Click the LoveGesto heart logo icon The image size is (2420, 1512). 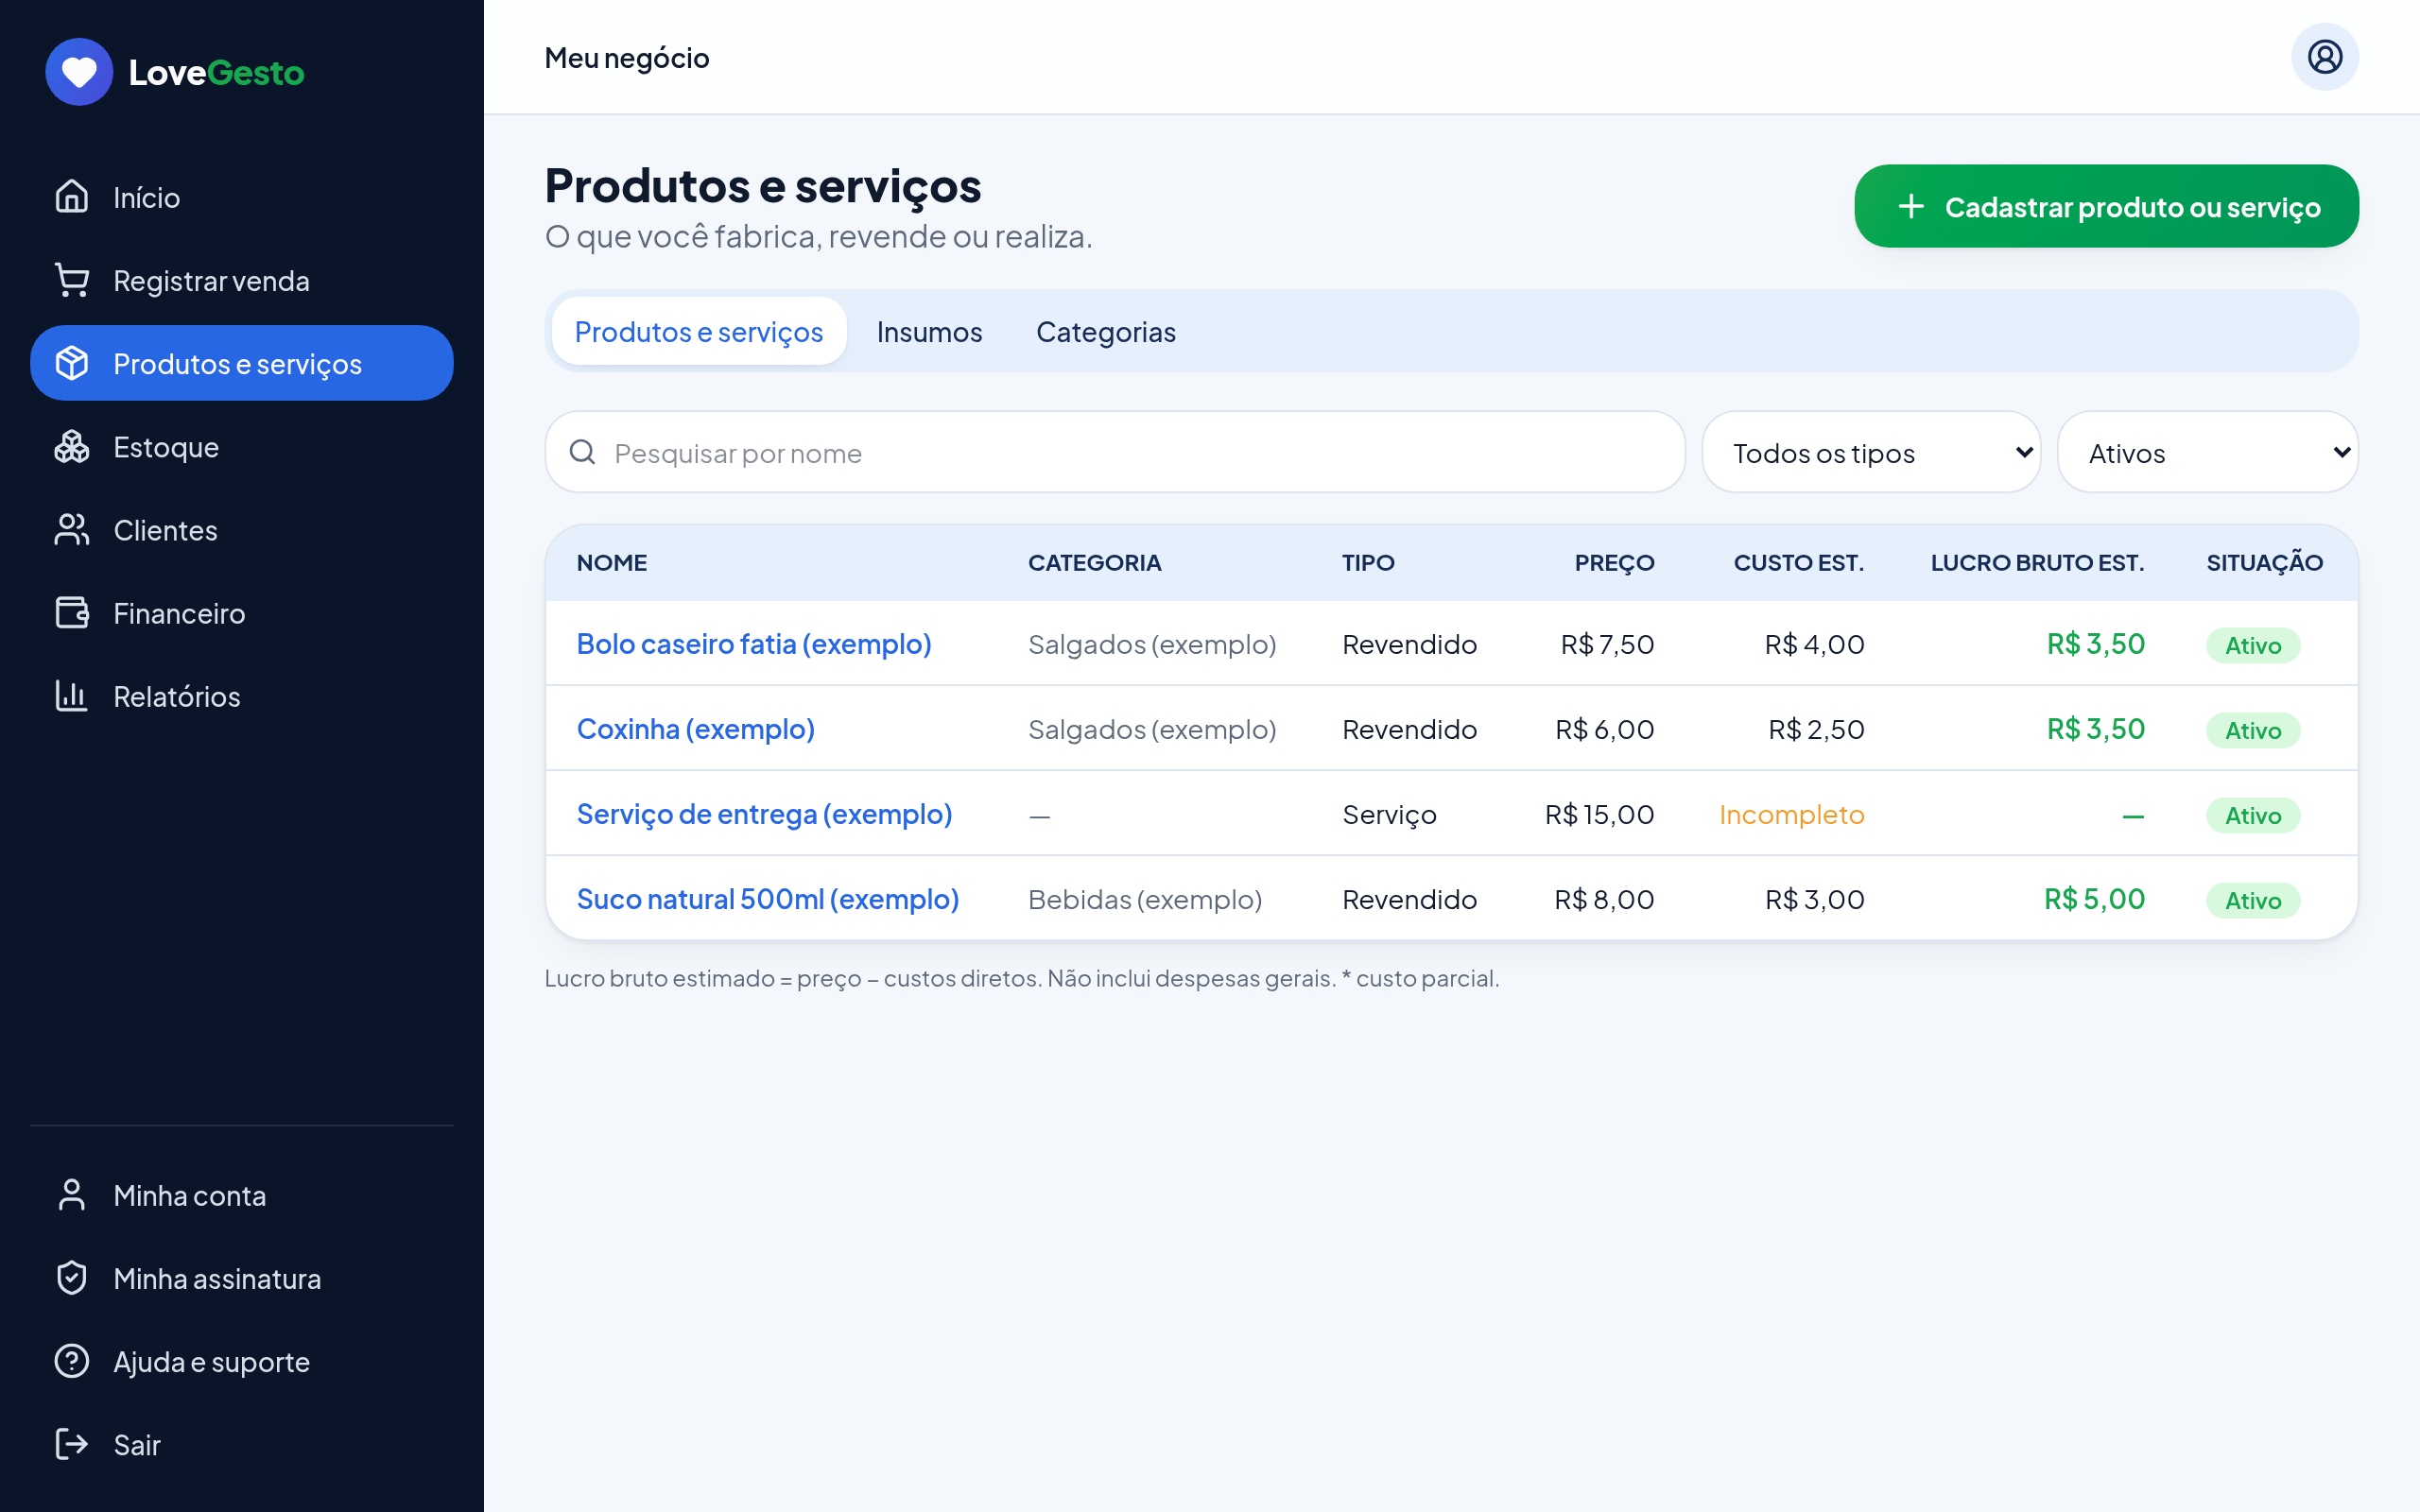click(x=79, y=72)
